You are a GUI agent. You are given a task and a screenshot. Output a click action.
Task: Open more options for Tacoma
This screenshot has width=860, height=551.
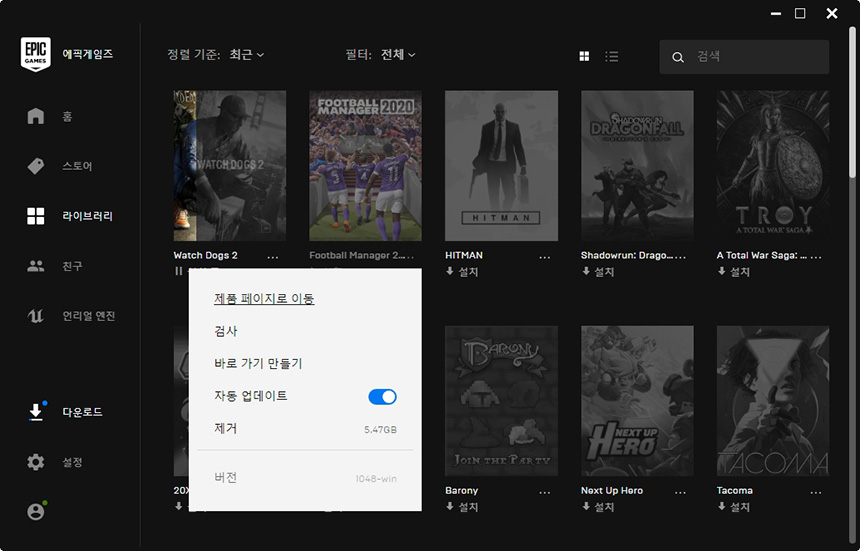click(x=816, y=492)
